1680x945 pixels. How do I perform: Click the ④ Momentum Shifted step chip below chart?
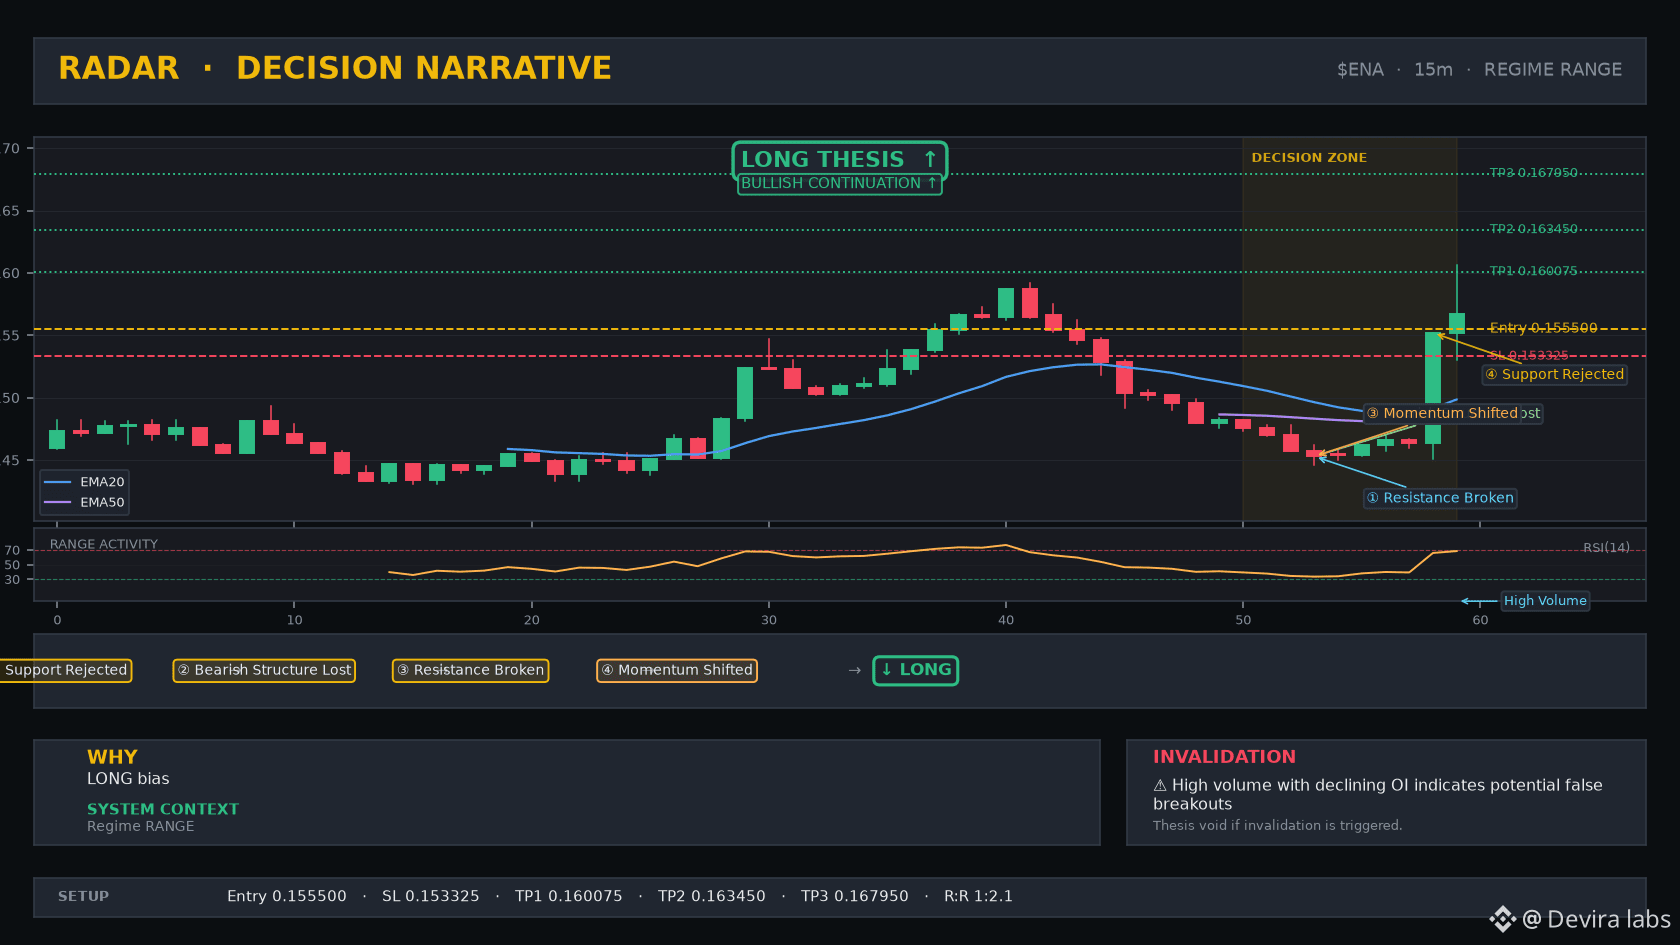pos(677,670)
